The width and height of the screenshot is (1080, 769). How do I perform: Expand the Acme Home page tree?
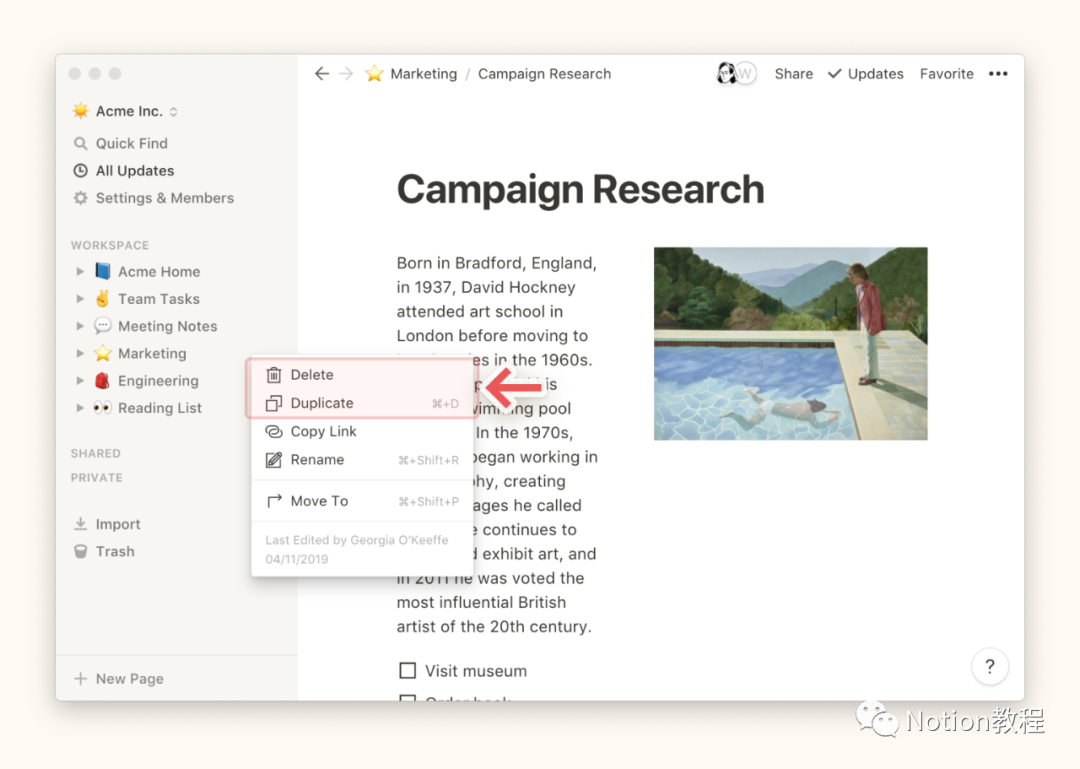point(80,272)
